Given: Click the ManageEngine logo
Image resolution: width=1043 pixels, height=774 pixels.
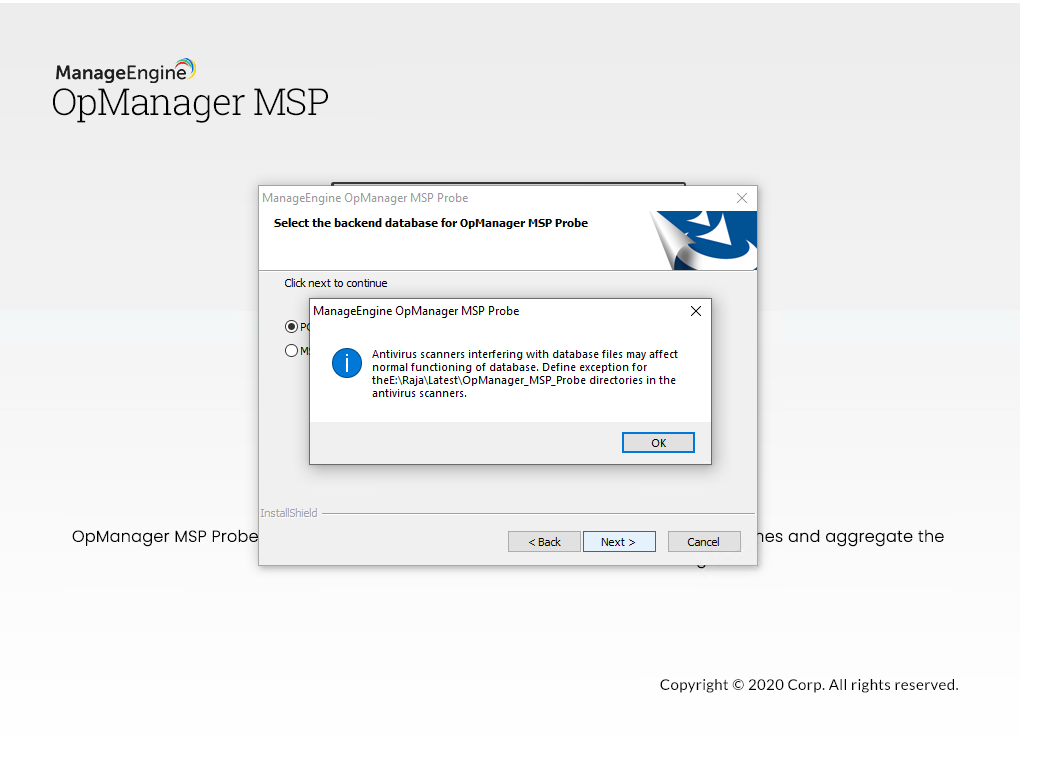Looking at the screenshot, I should [x=126, y=69].
